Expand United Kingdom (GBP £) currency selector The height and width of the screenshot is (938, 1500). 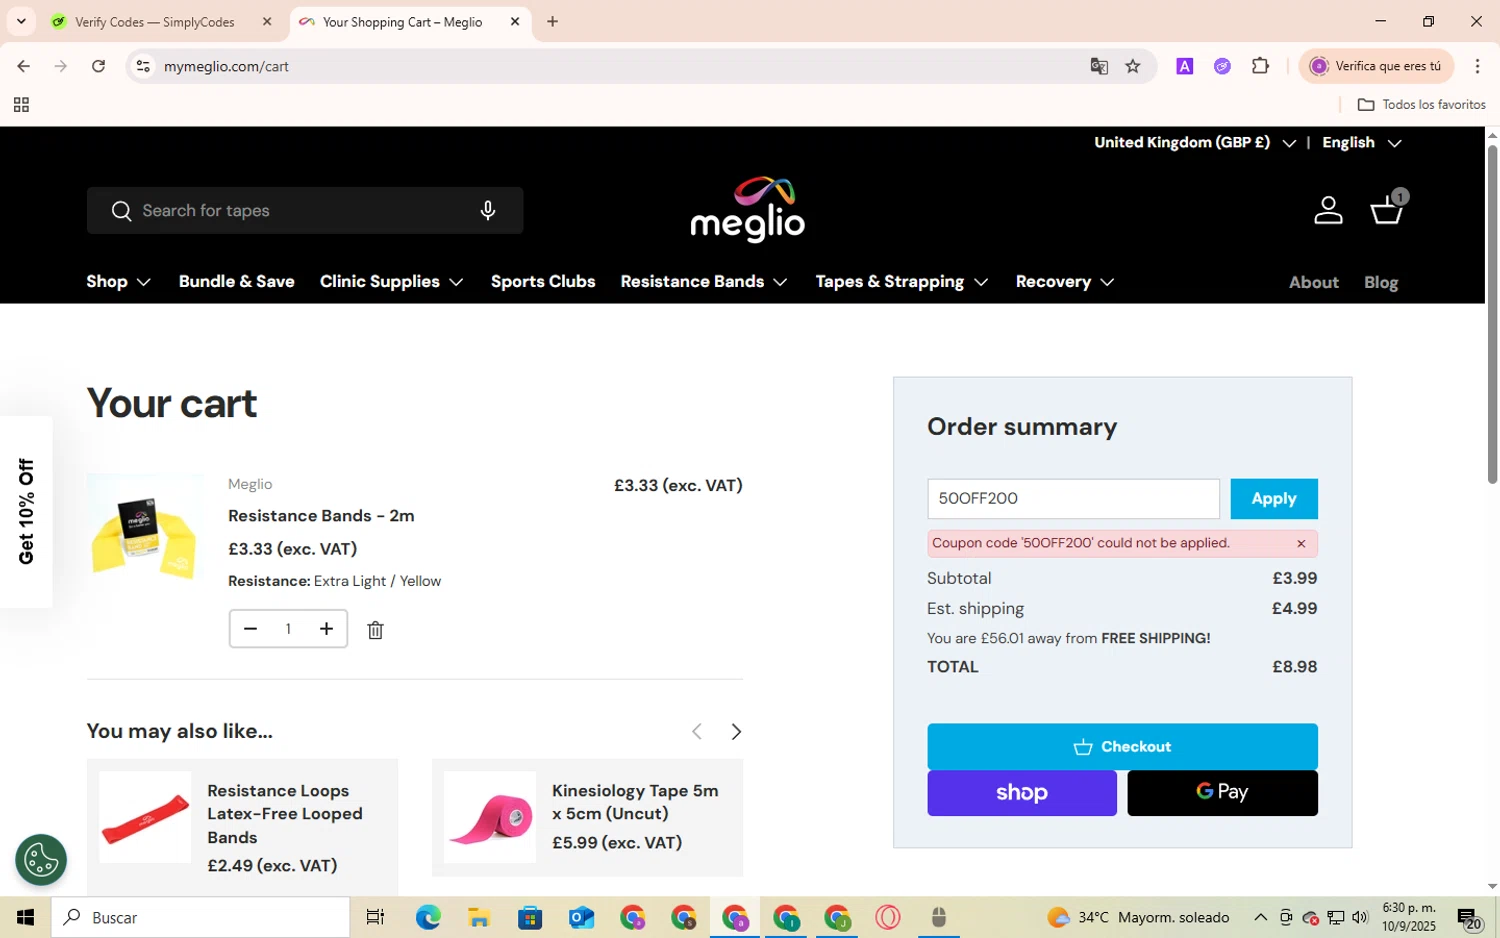pos(1195,143)
